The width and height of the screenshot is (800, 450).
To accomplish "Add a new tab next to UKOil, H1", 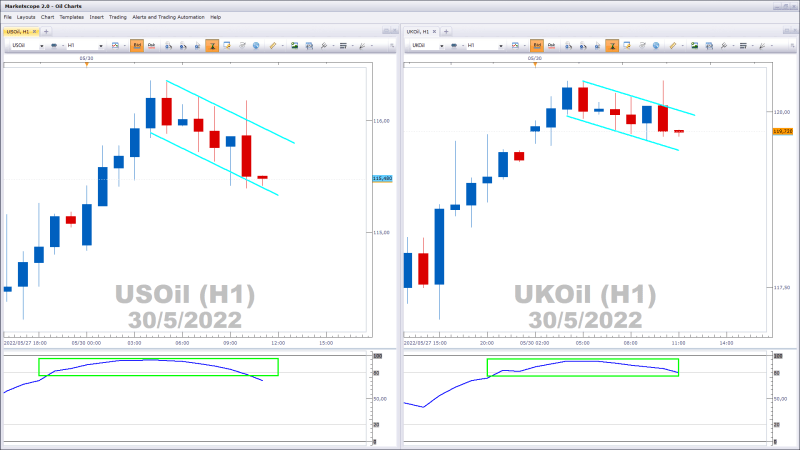I will [x=447, y=31].
